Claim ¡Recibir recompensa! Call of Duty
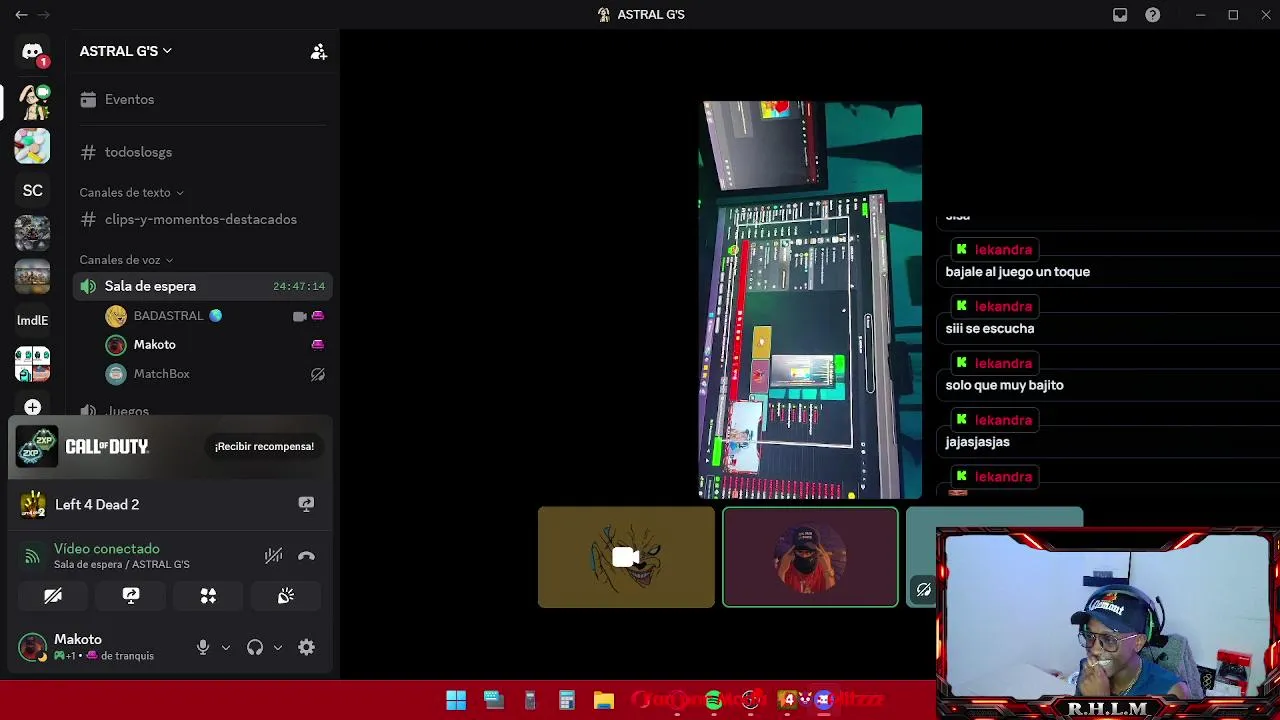 pyautogui.click(x=264, y=446)
